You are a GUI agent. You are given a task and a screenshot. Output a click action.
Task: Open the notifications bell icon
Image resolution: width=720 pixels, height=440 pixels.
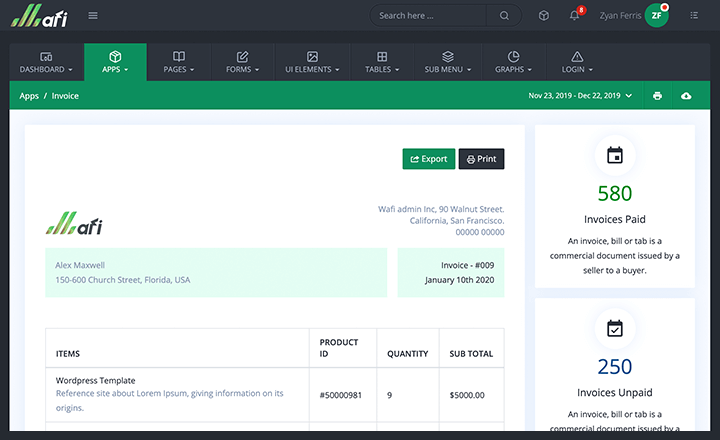click(x=574, y=15)
